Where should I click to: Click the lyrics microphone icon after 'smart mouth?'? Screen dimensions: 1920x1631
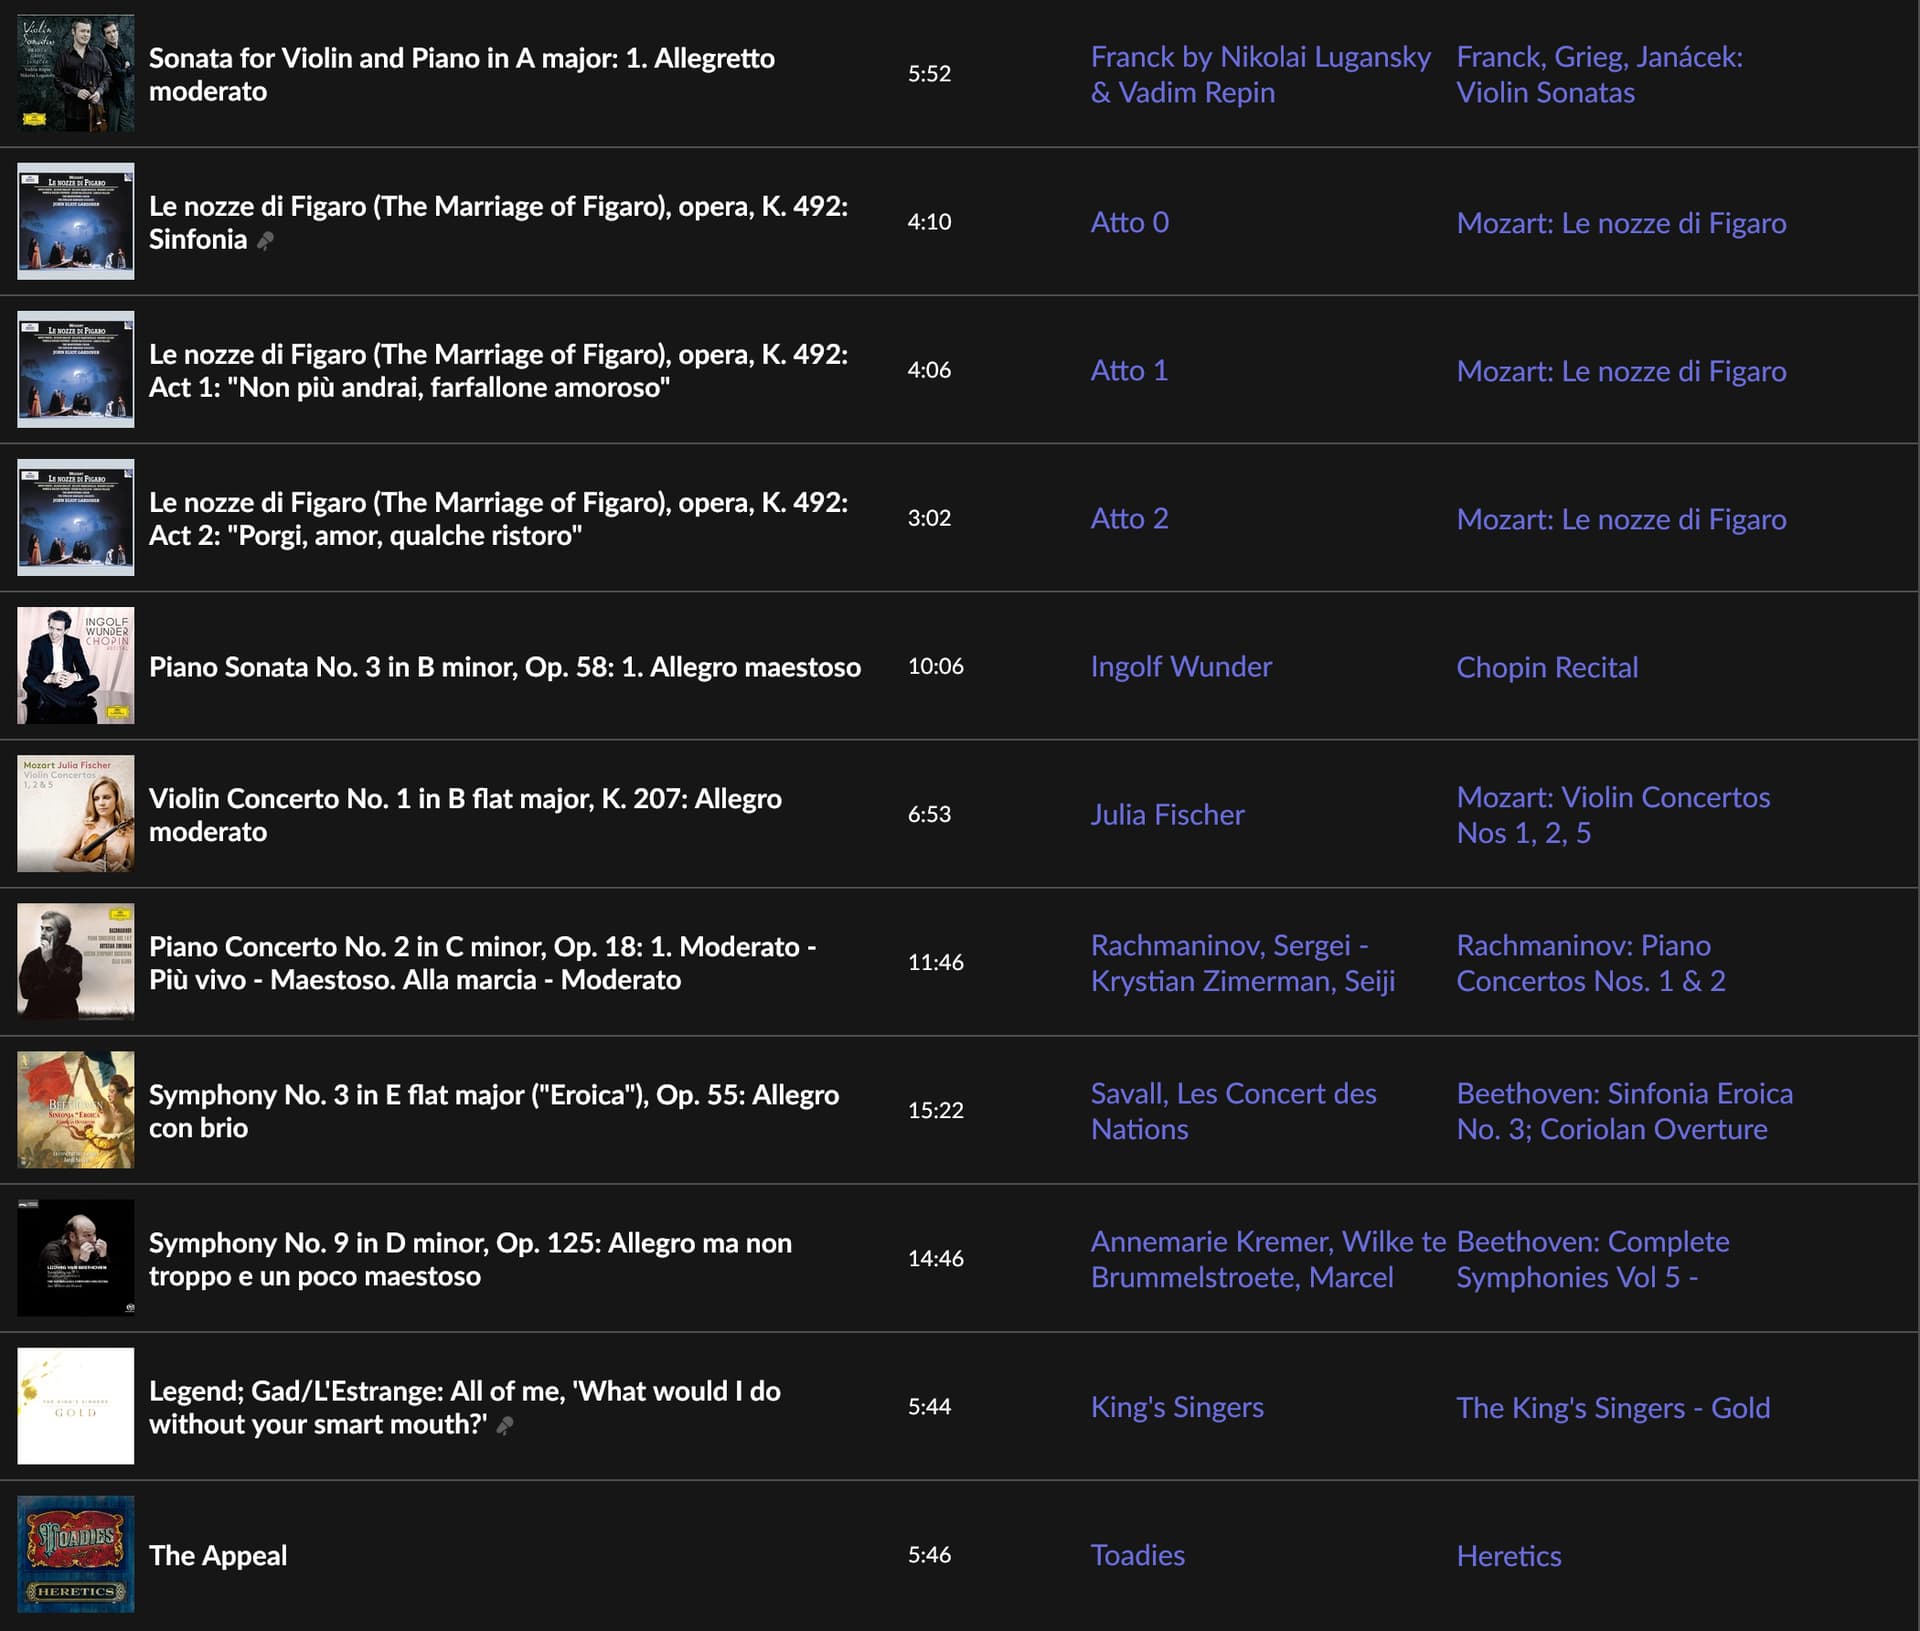coord(505,1425)
